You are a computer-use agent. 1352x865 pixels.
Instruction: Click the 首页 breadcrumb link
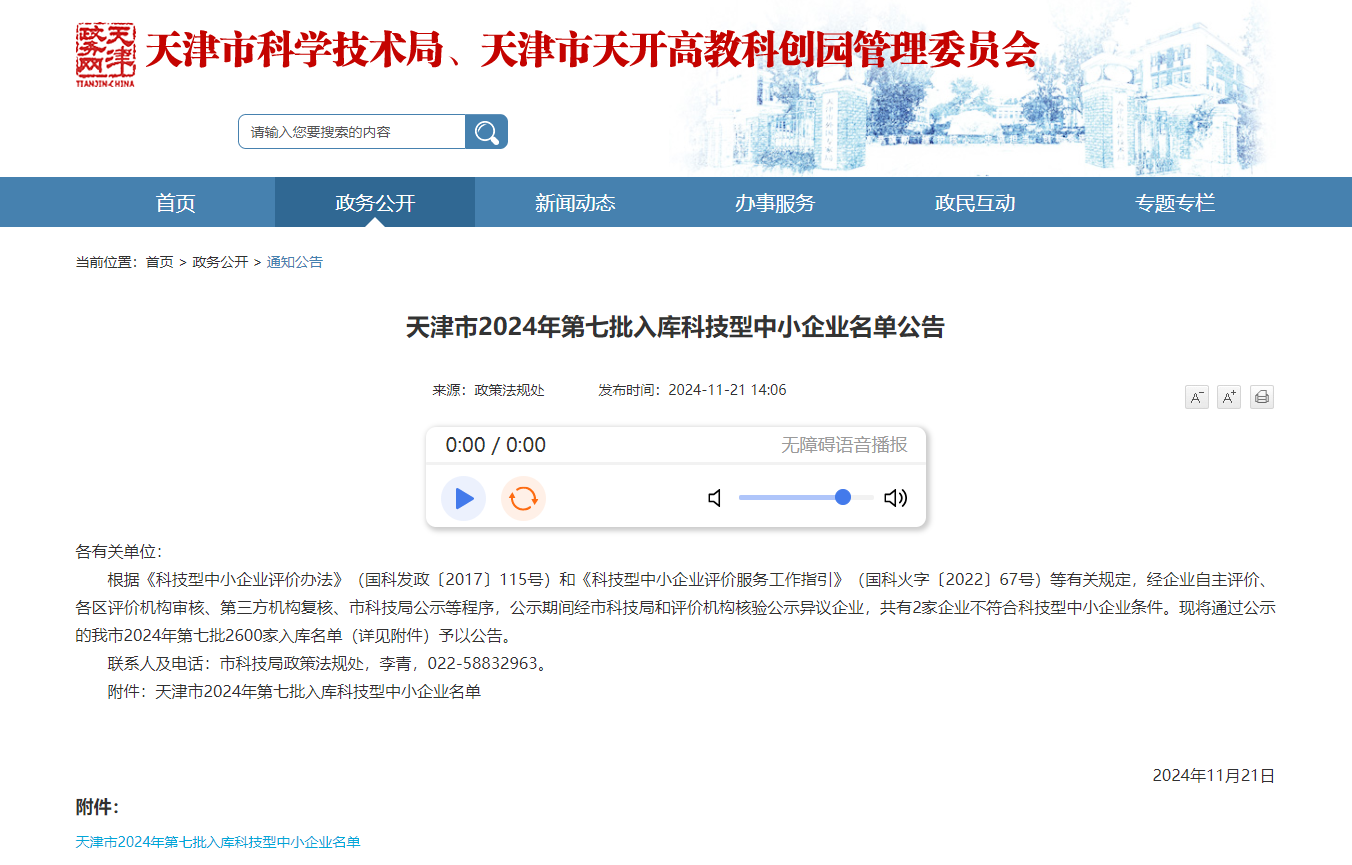coord(159,262)
